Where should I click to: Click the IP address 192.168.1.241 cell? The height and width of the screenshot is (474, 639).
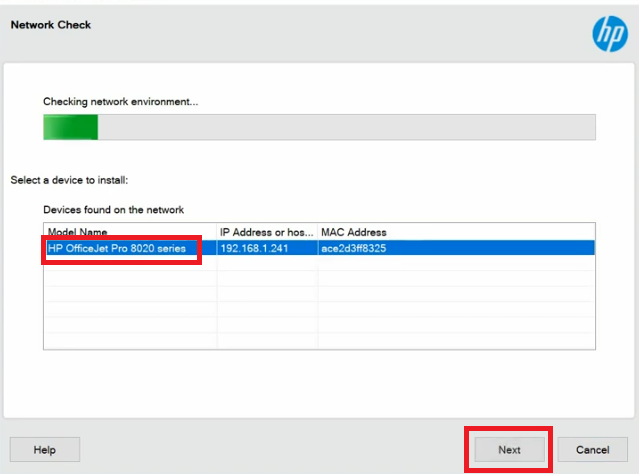tap(267, 248)
